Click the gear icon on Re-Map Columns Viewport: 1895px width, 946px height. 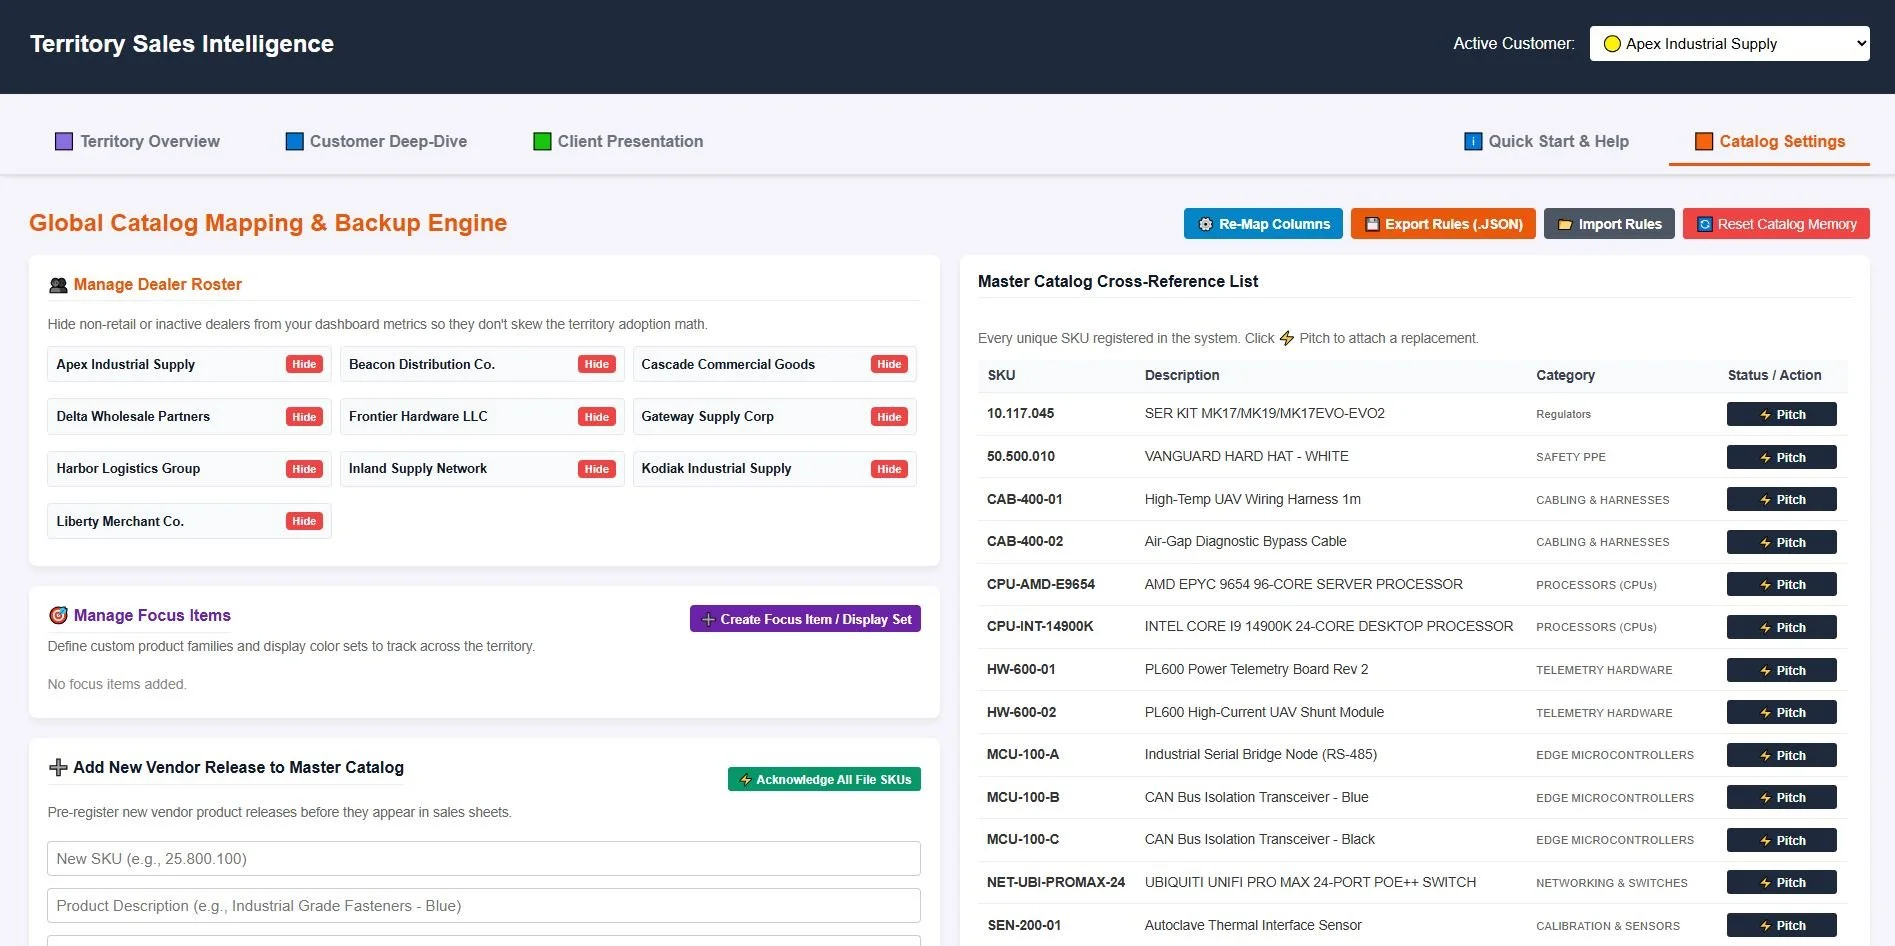[1205, 224]
